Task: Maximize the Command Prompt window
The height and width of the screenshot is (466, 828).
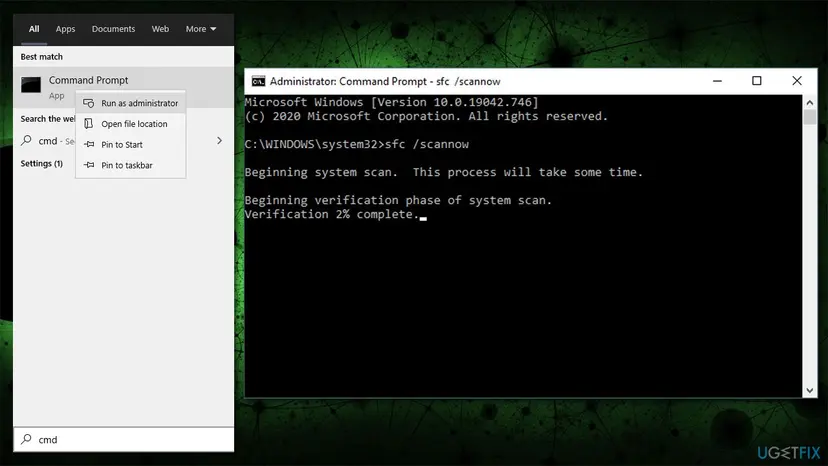Action: coord(757,81)
